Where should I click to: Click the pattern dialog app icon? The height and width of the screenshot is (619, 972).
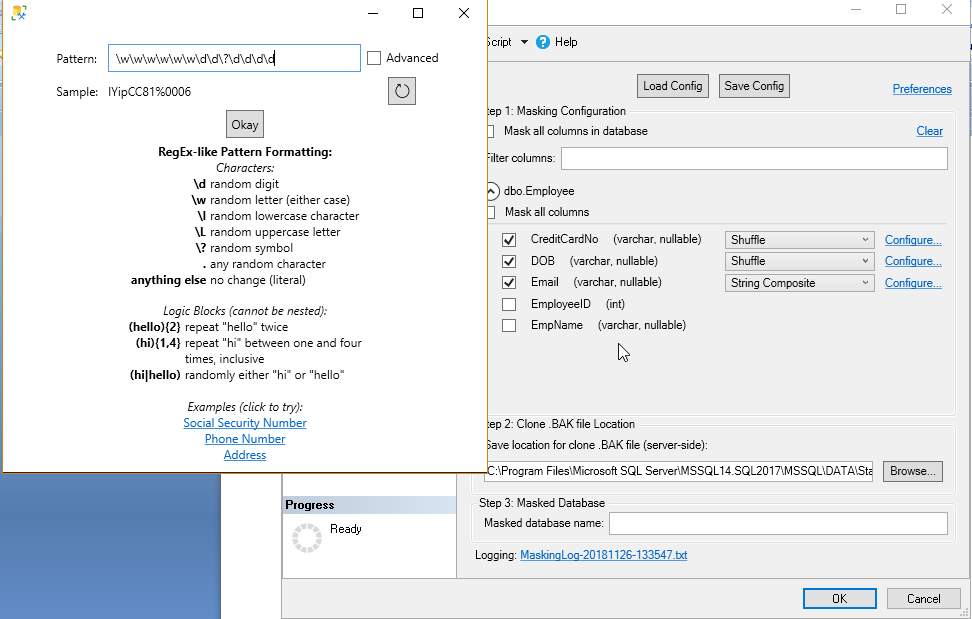click(x=18, y=13)
